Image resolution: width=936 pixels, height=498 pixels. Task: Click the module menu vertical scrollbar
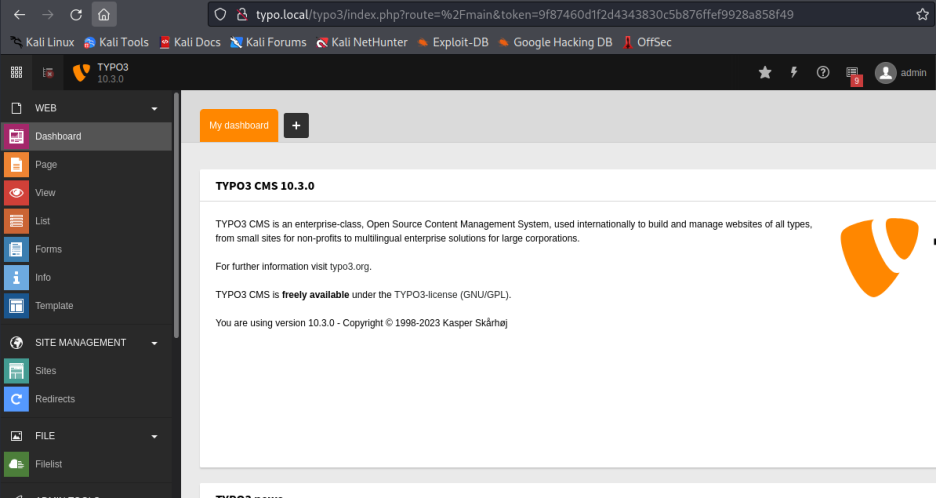click(176, 215)
